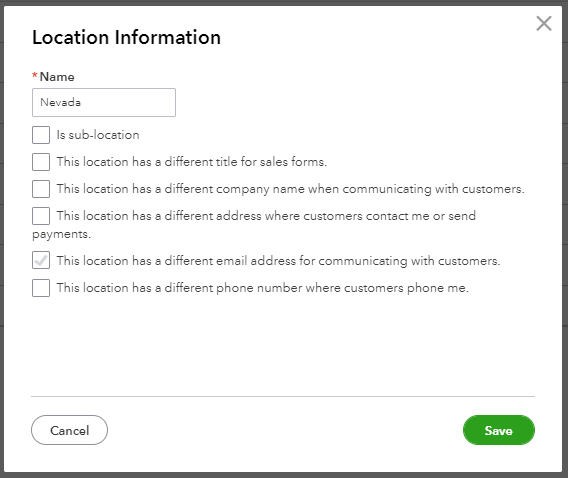Save the location information
568x478 pixels.
coord(499,430)
